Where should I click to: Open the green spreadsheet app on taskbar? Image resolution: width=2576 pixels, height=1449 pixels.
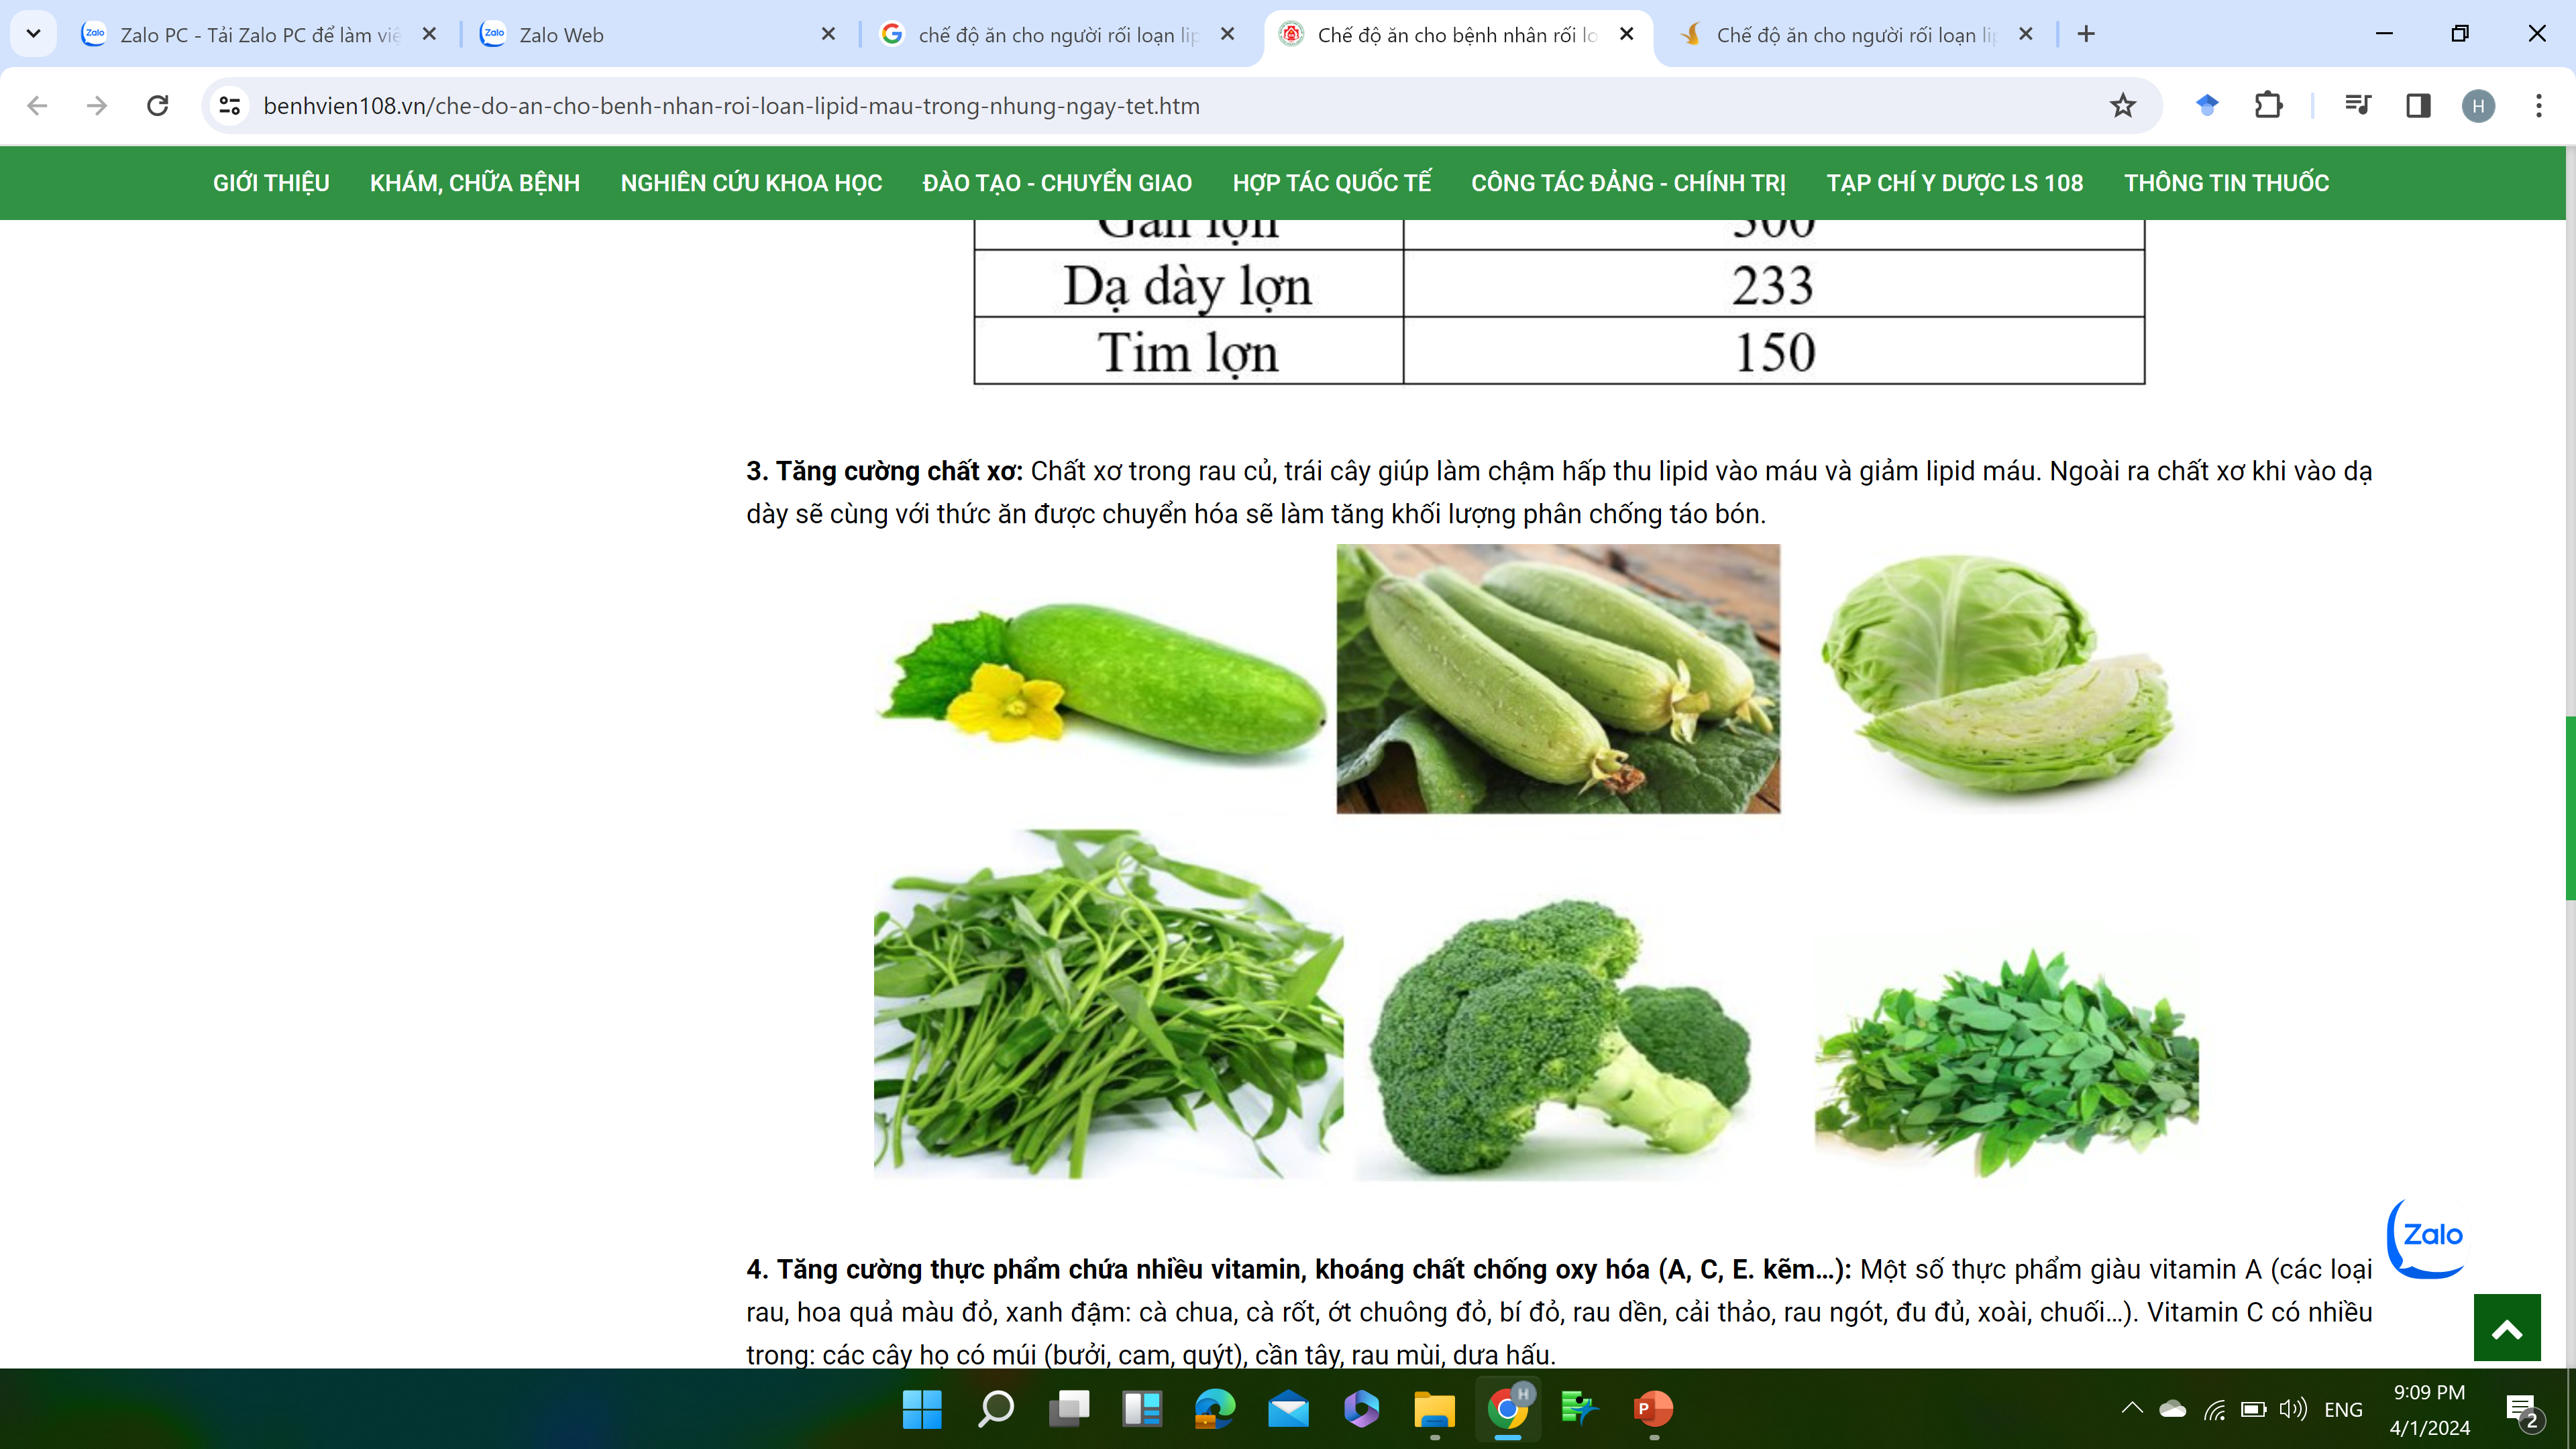tap(1581, 1409)
